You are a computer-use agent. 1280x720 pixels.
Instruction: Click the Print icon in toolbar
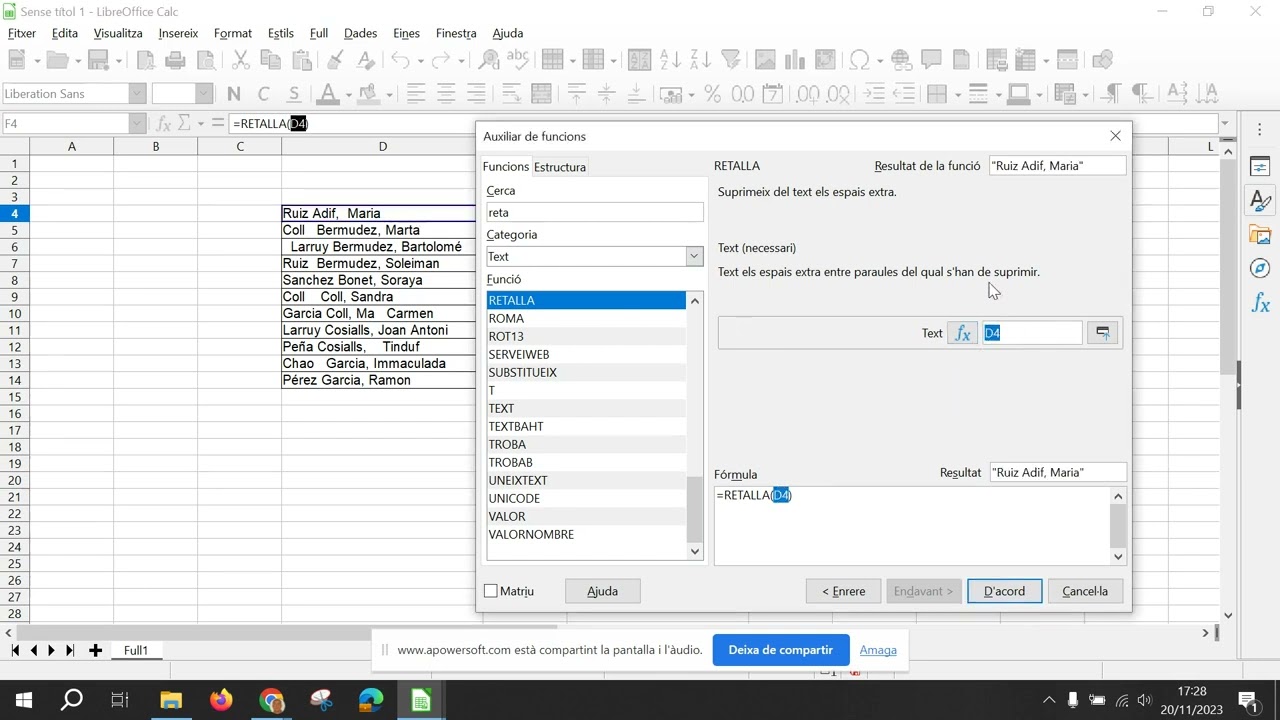176,60
